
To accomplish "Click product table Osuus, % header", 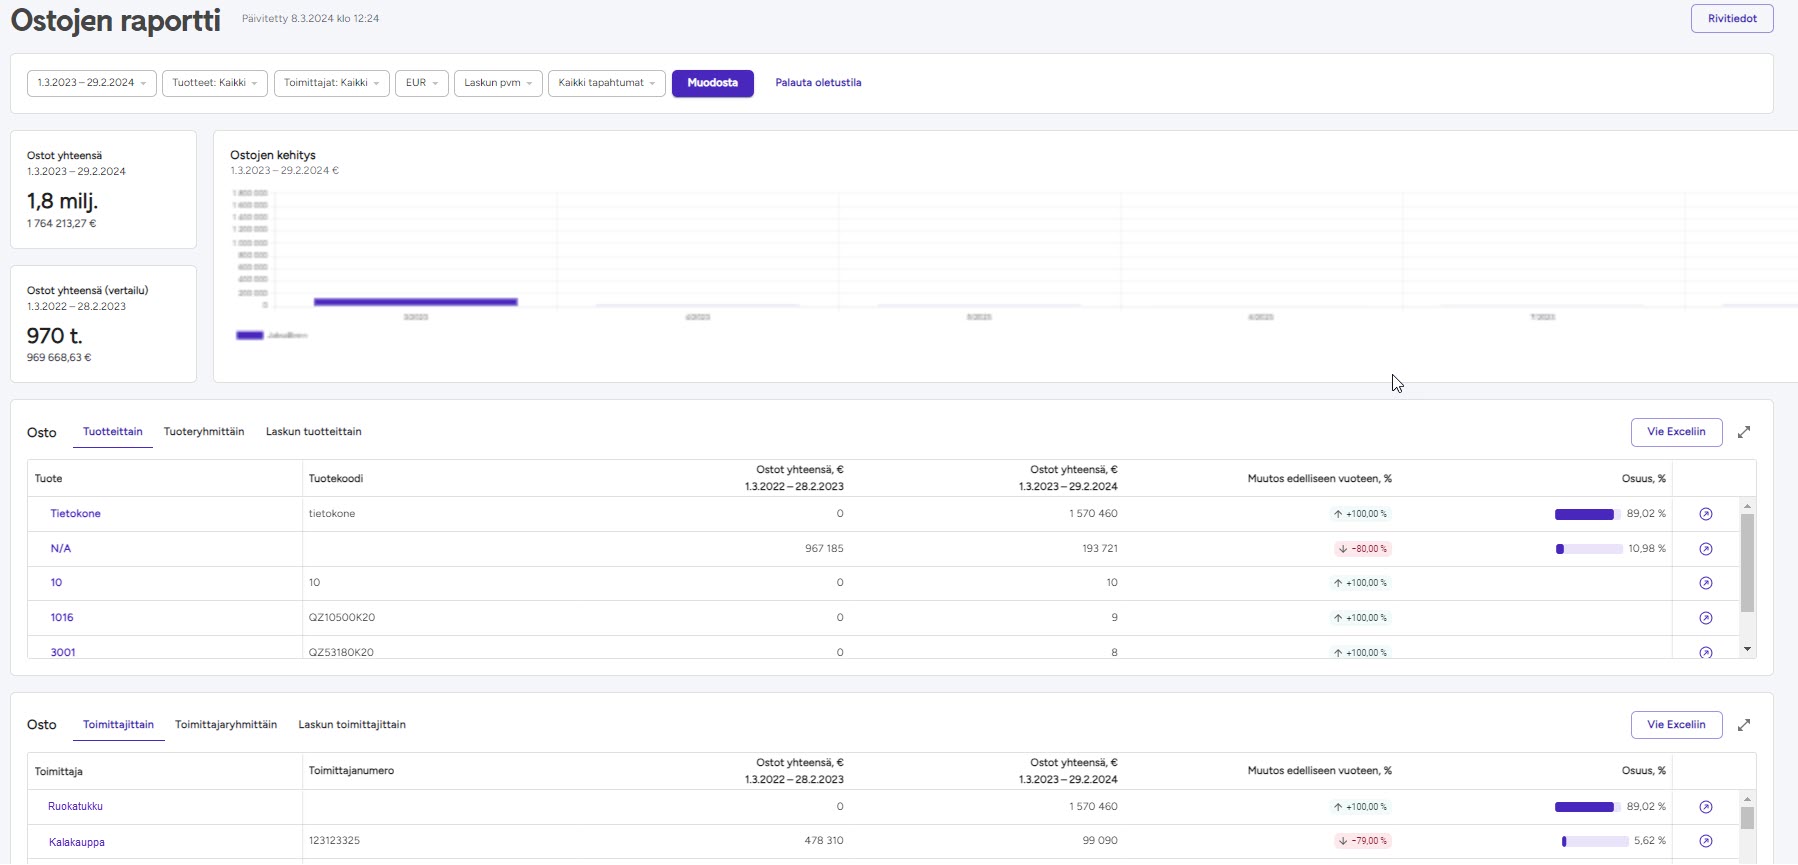I will coord(1644,479).
